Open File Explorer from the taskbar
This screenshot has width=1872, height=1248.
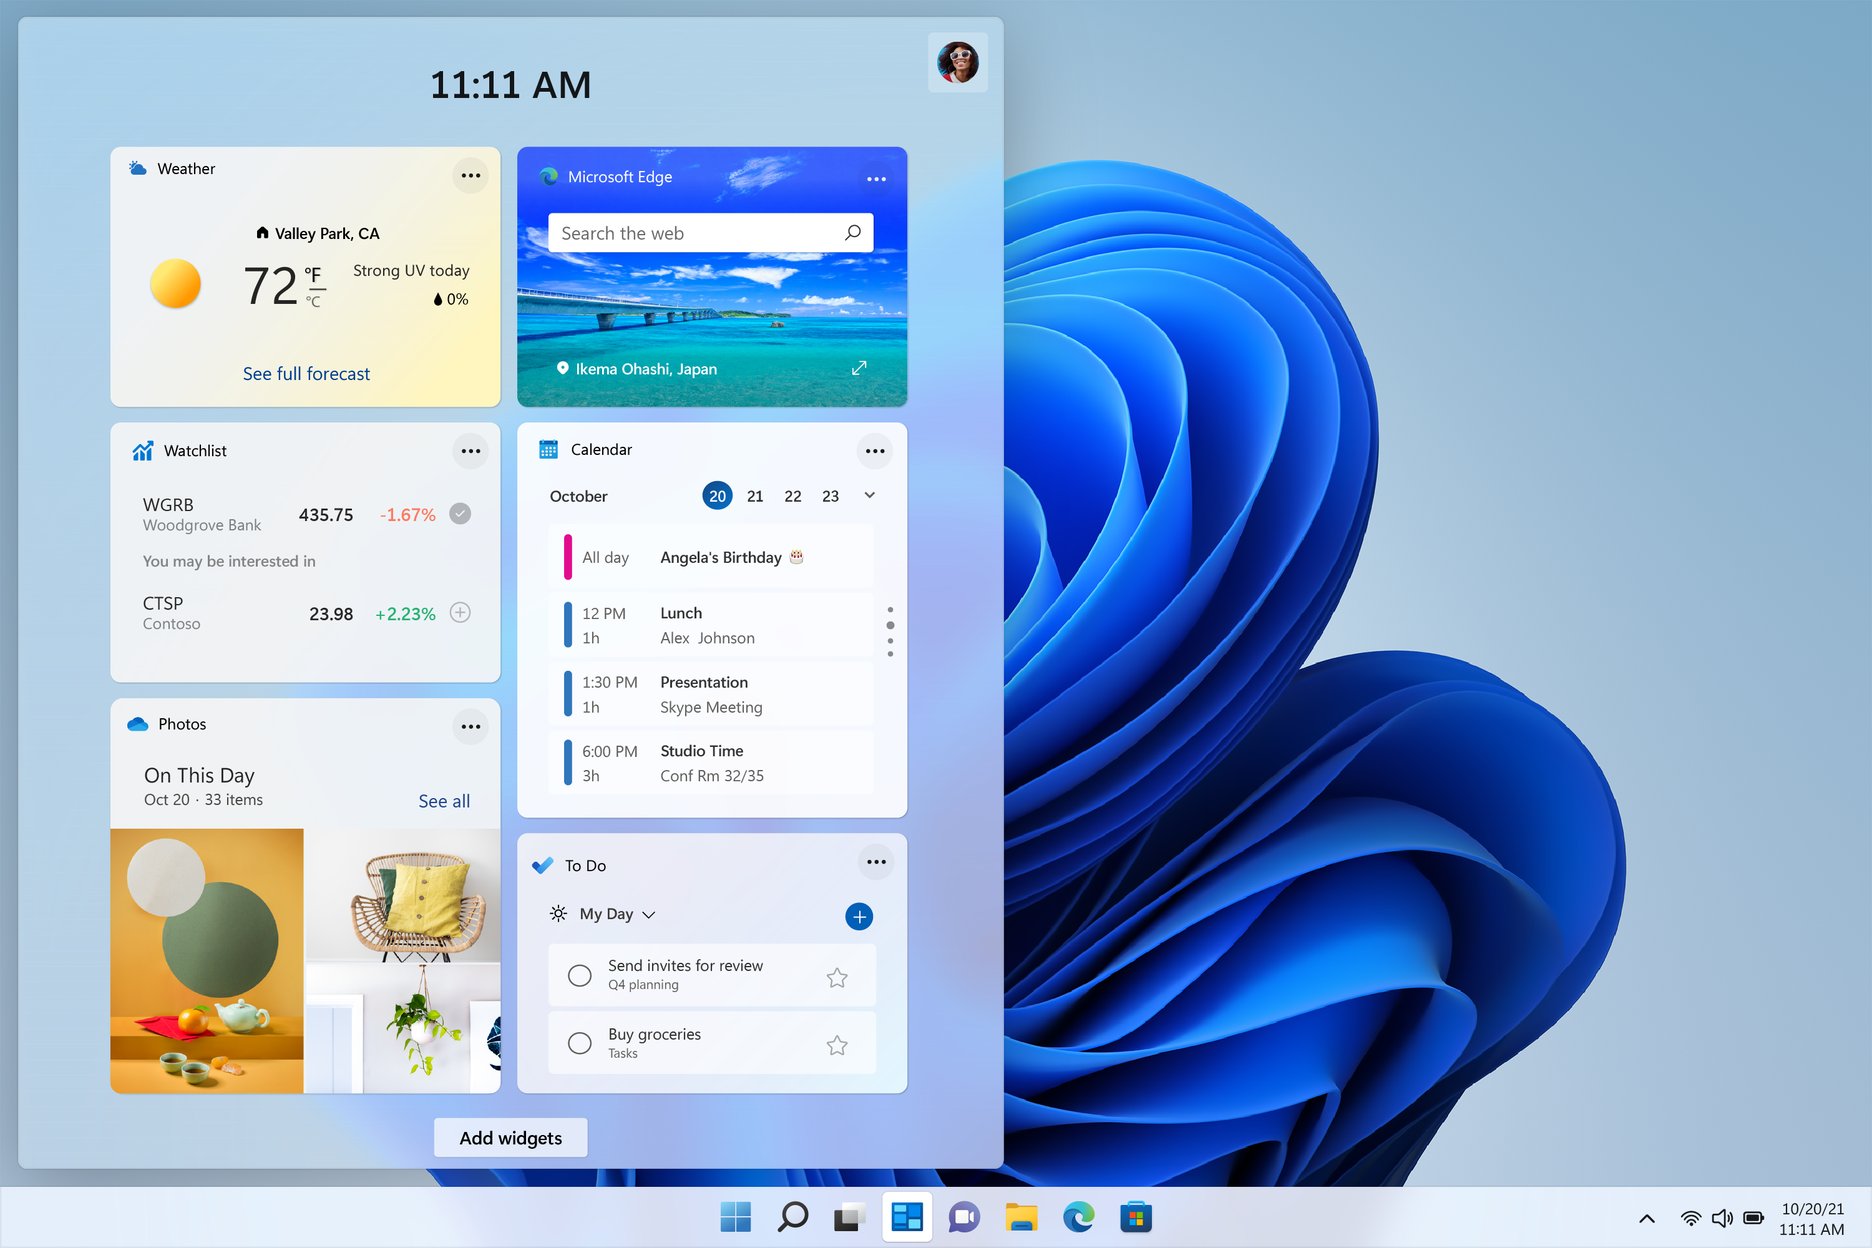pyautogui.click(x=1021, y=1217)
